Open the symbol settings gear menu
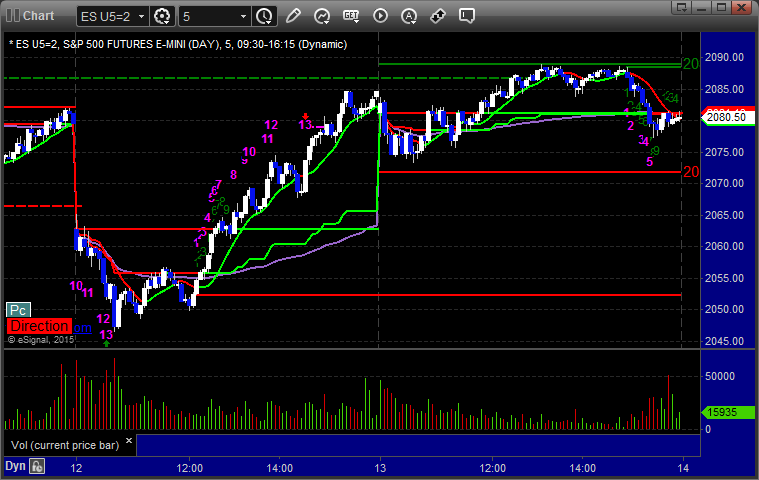 click(162, 16)
